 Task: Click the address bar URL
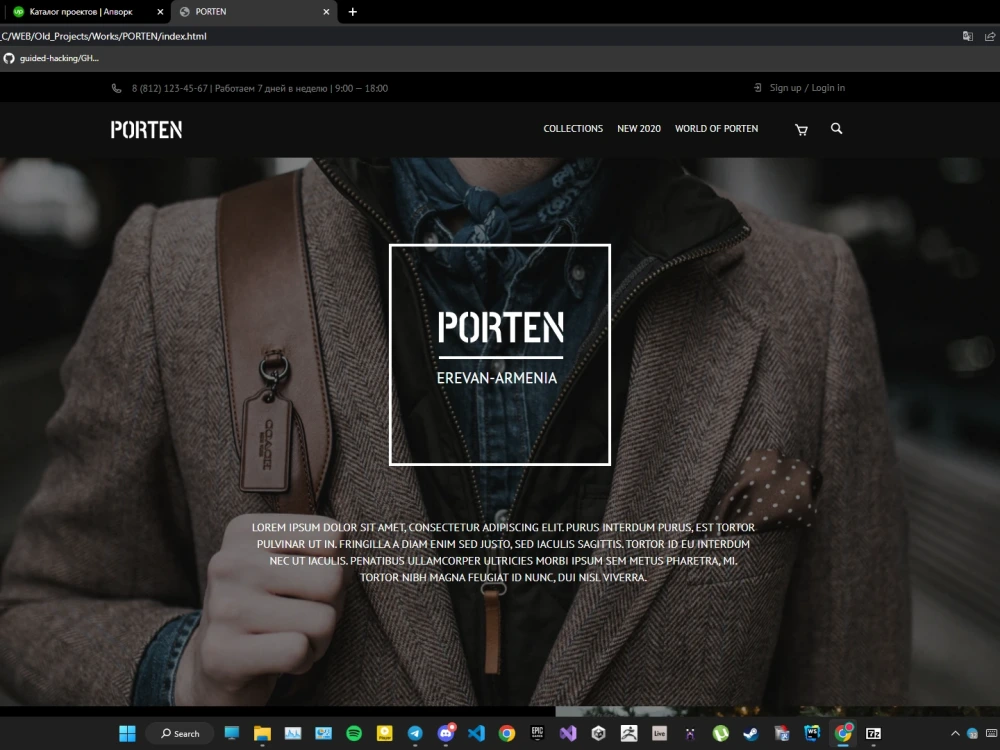(x=103, y=36)
